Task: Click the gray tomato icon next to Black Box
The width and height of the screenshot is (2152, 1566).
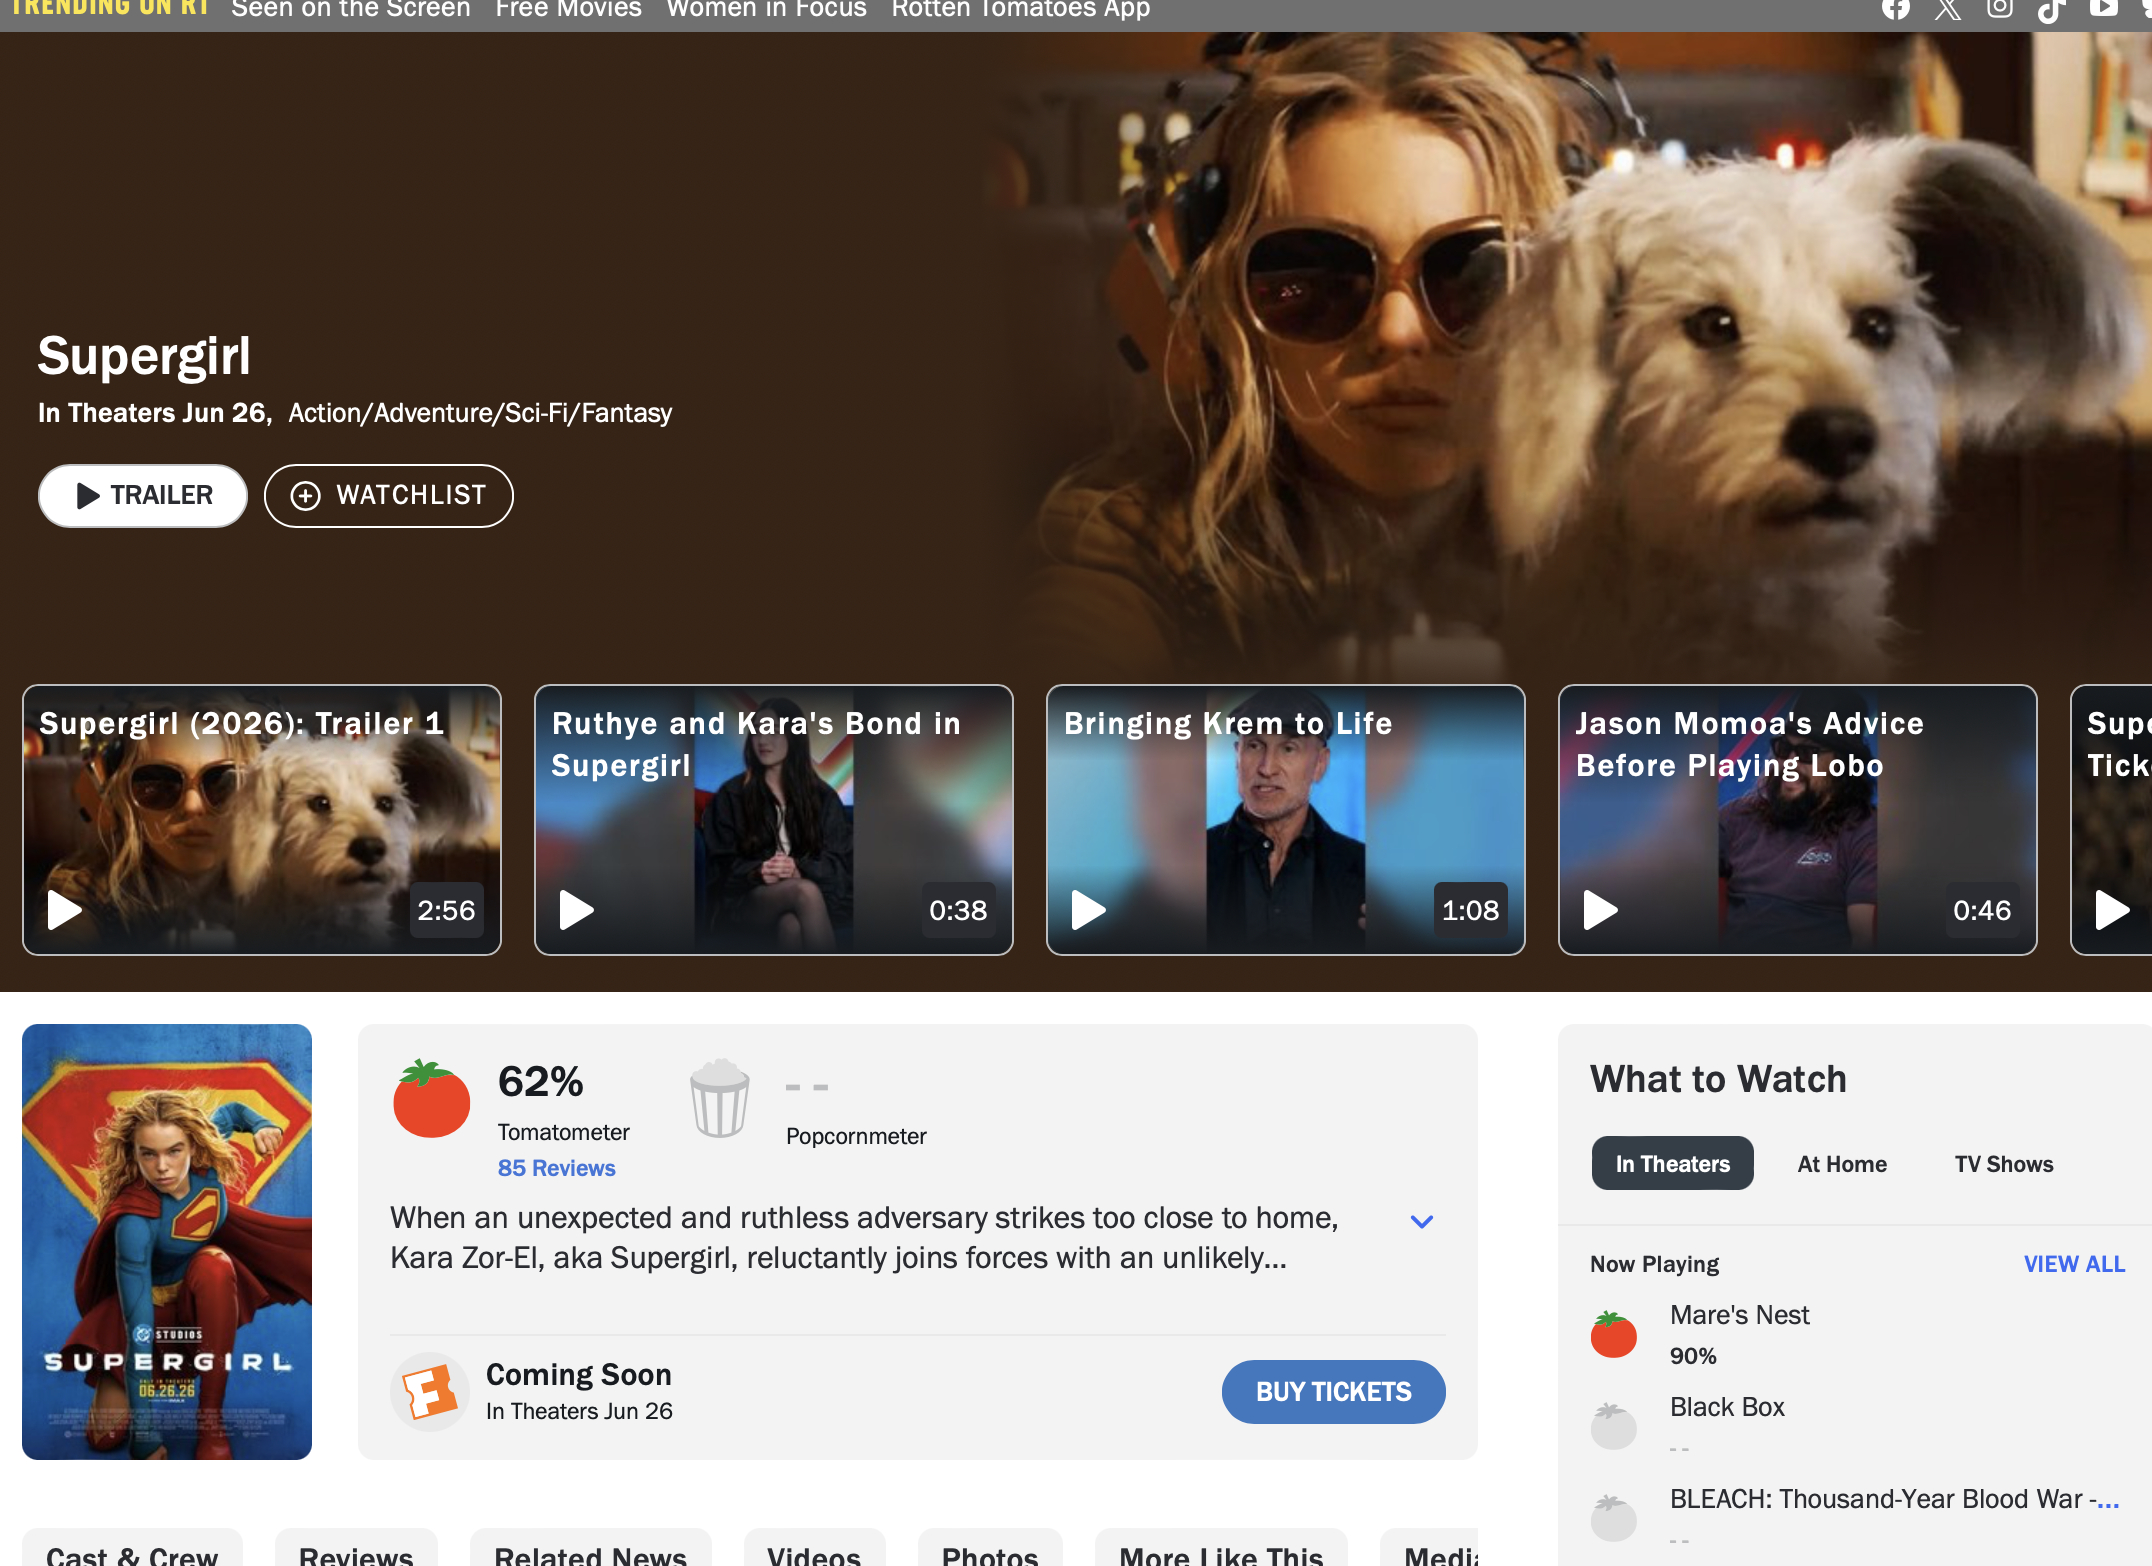Action: click(1613, 1426)
